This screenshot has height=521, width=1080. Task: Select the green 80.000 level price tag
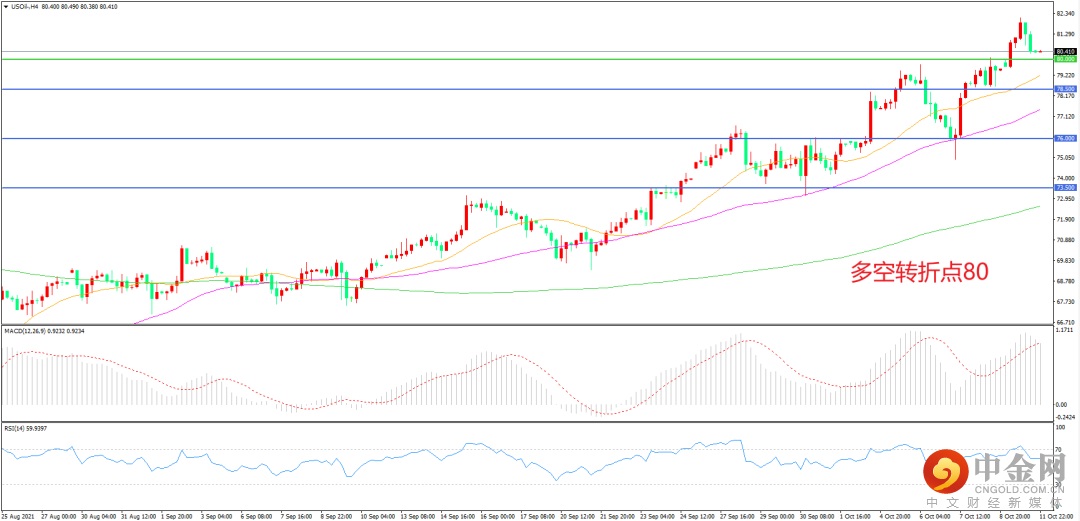tap(1066, 59)
